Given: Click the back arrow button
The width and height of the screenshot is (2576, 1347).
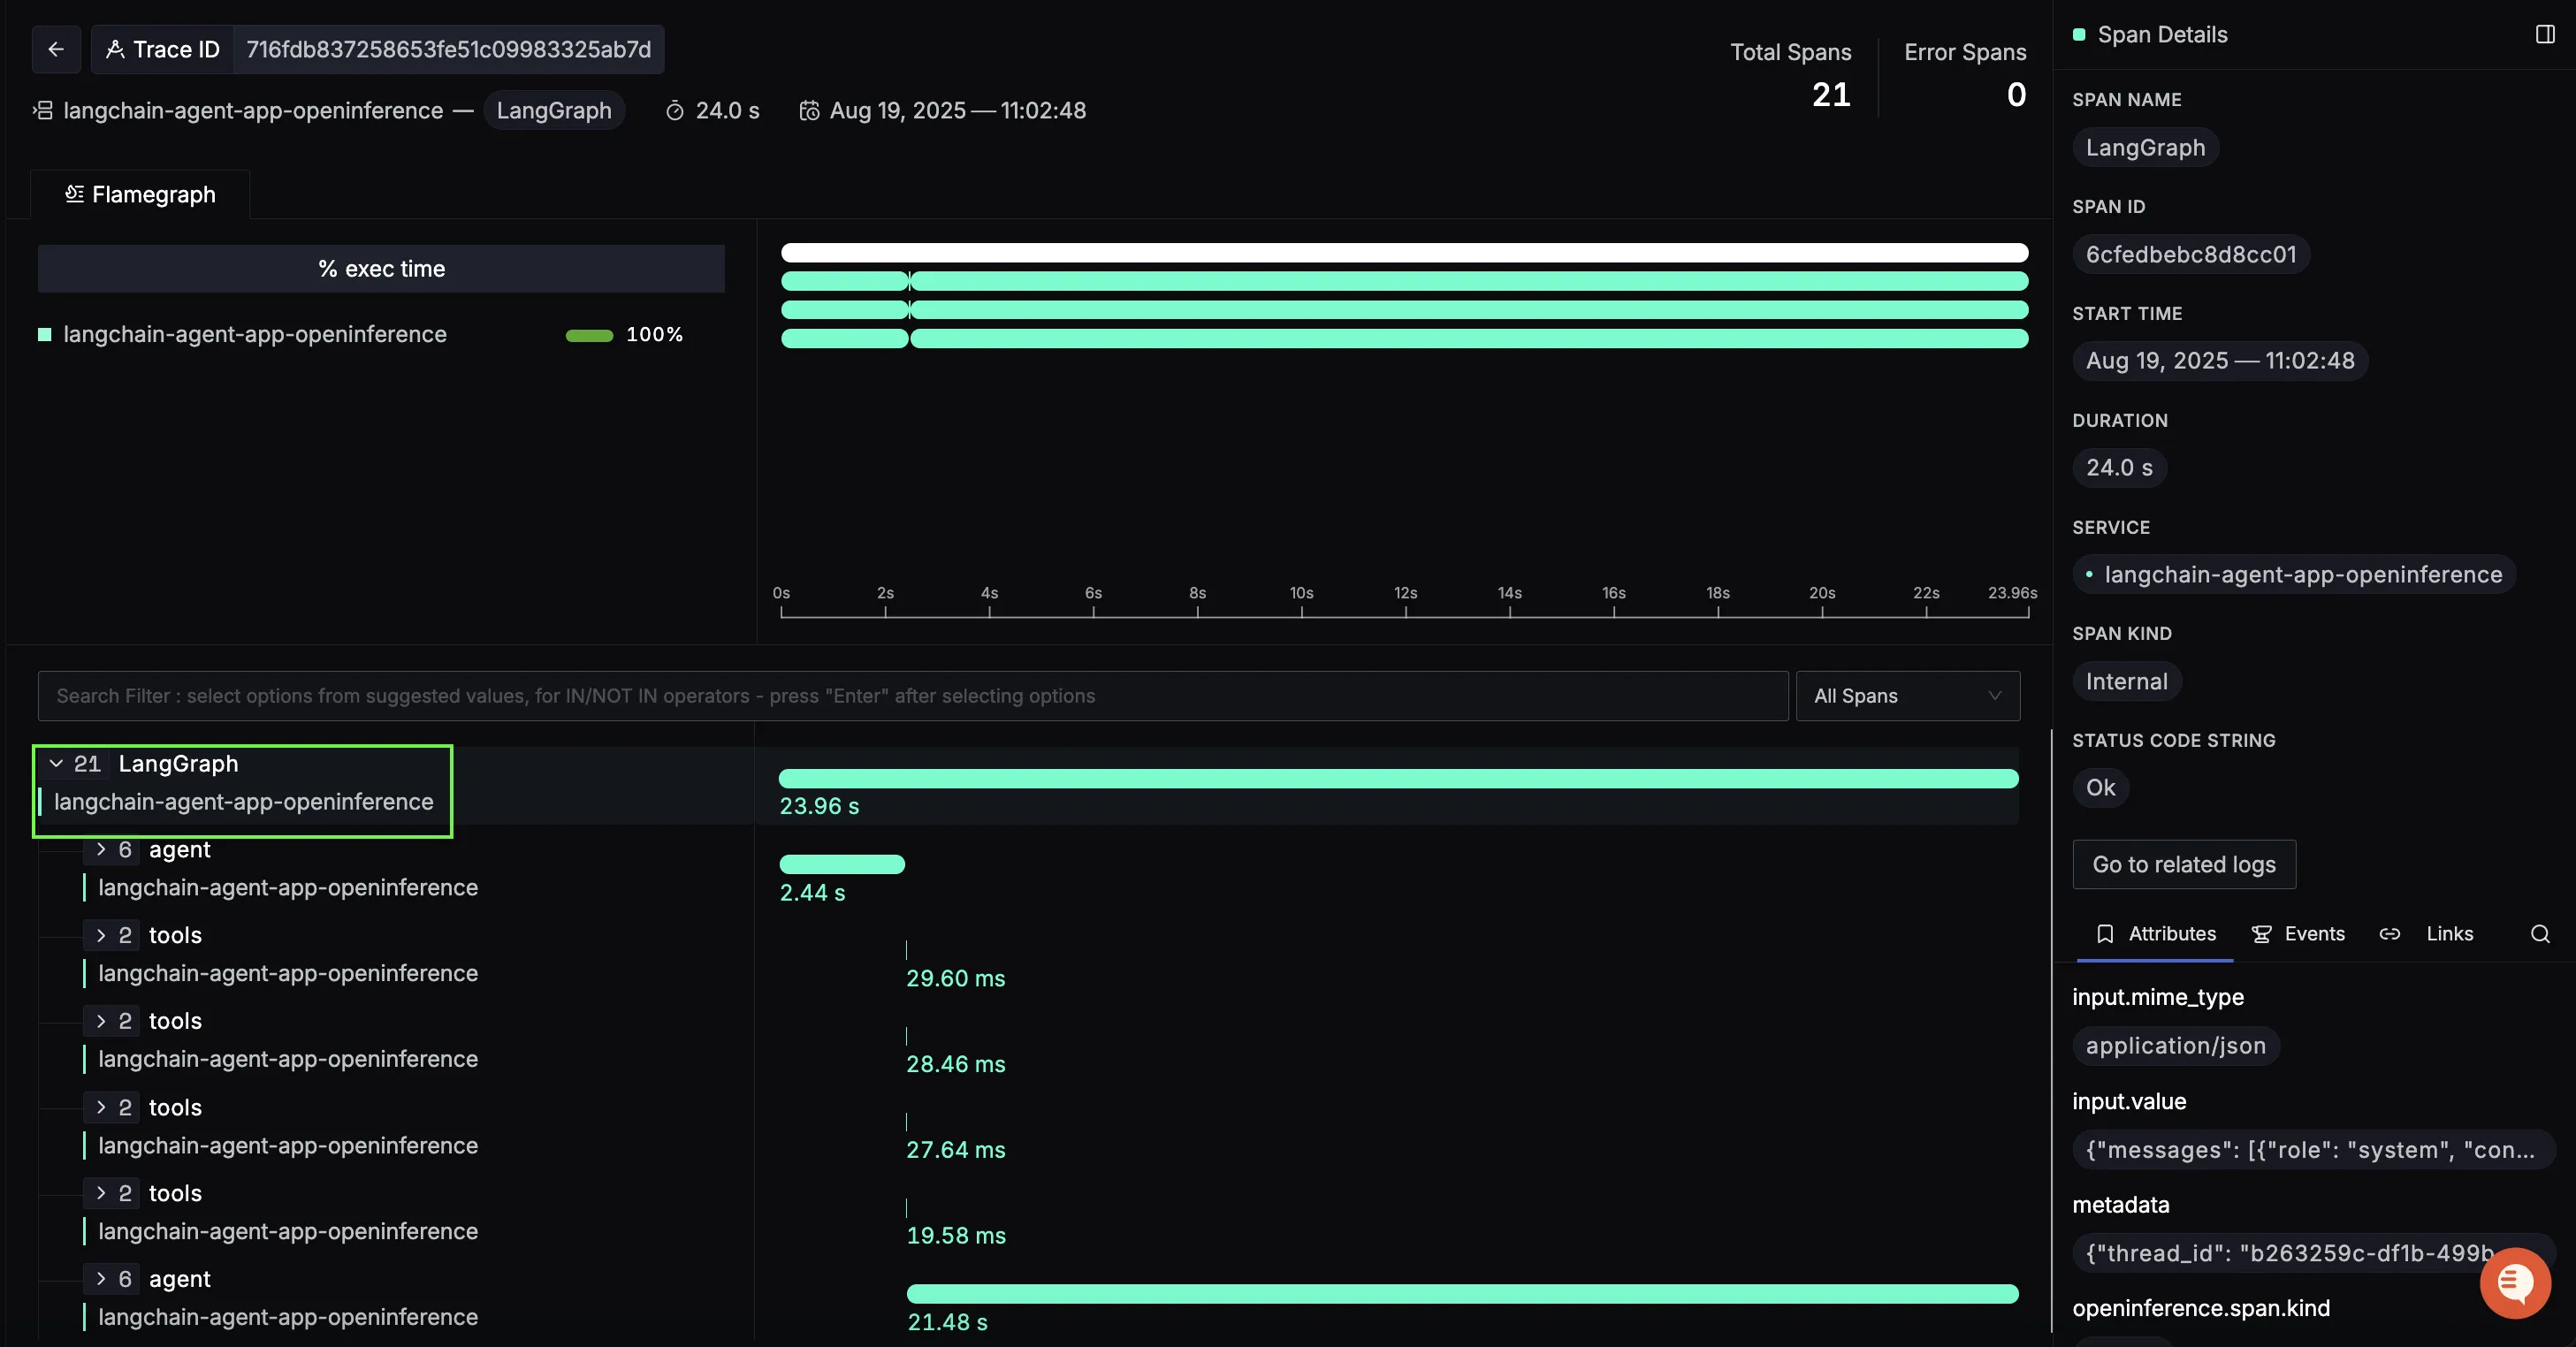Looking at the screenshot, I should 56,49.
